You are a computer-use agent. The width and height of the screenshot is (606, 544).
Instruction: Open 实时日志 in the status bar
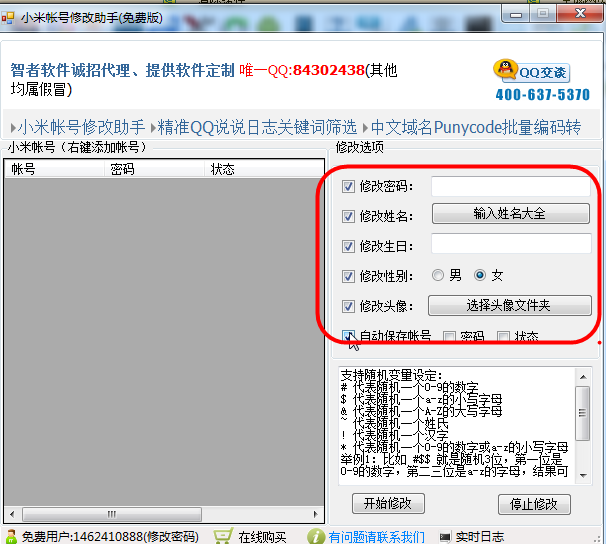[480, 536]
